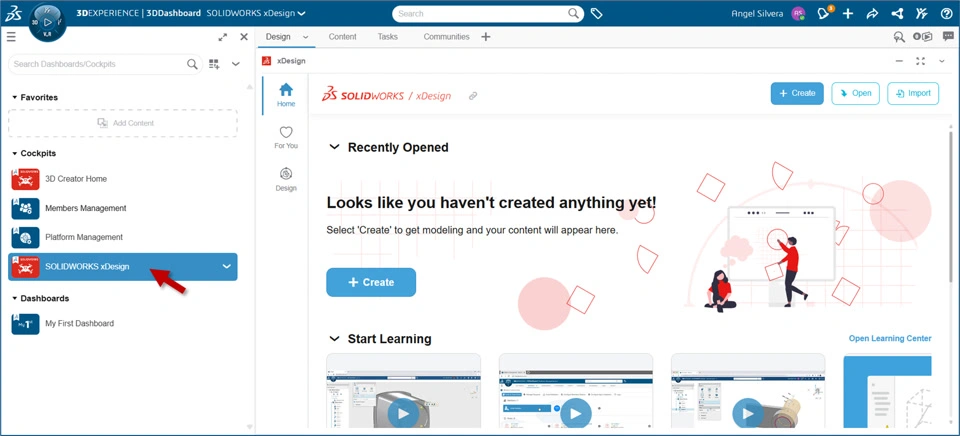Click the Import button
The image size is (960, 436).
click(913, 93)
